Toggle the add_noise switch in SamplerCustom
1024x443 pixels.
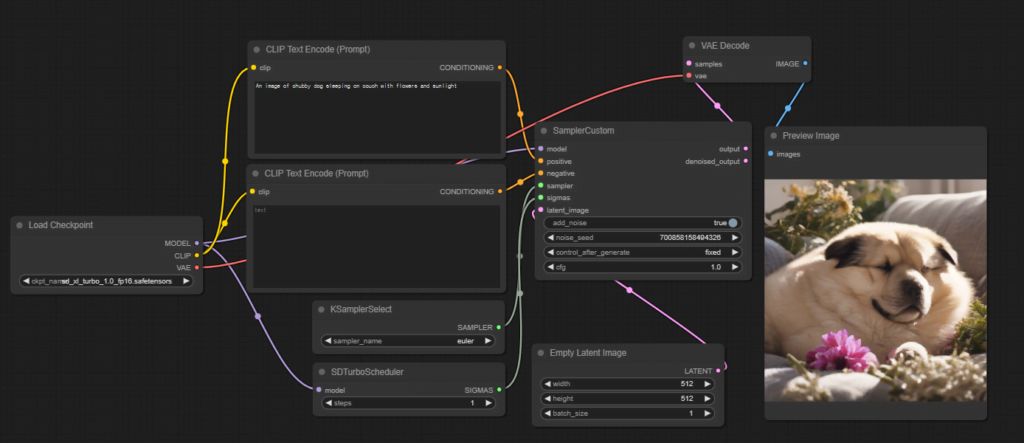(x=732, y=223)
